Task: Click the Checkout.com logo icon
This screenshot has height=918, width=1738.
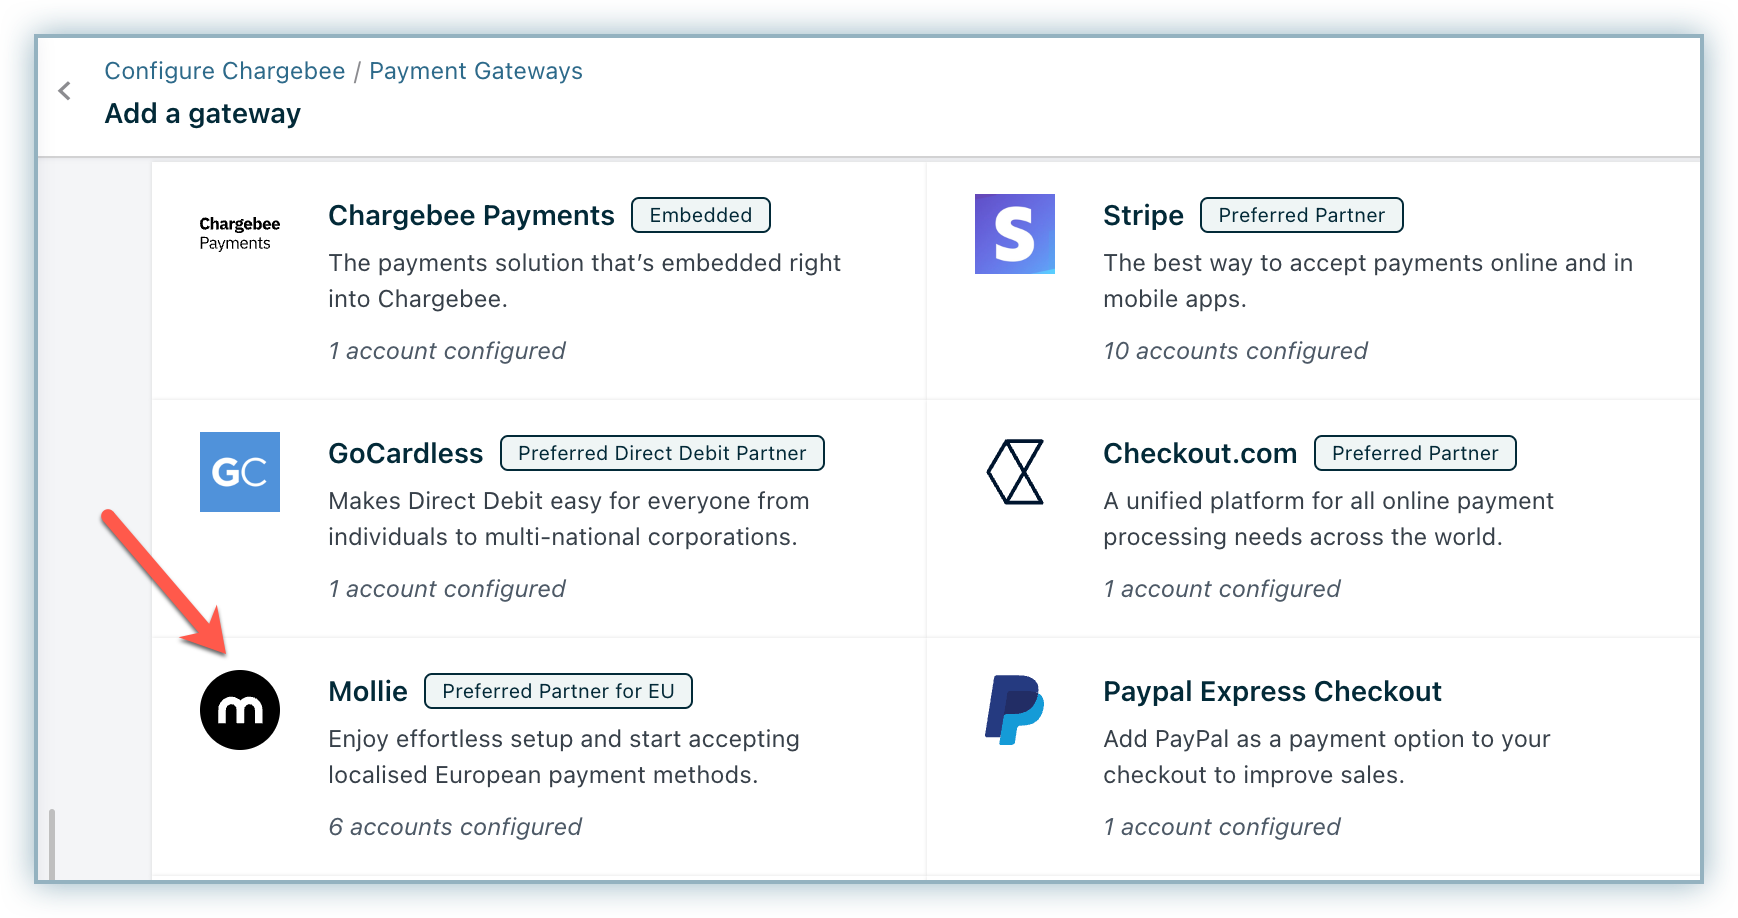Action: point(1015,472)
